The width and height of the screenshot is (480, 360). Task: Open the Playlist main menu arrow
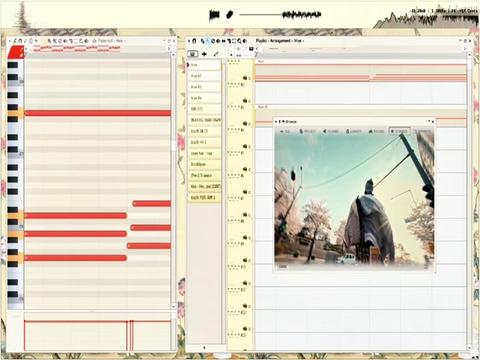tap(189, 41)
